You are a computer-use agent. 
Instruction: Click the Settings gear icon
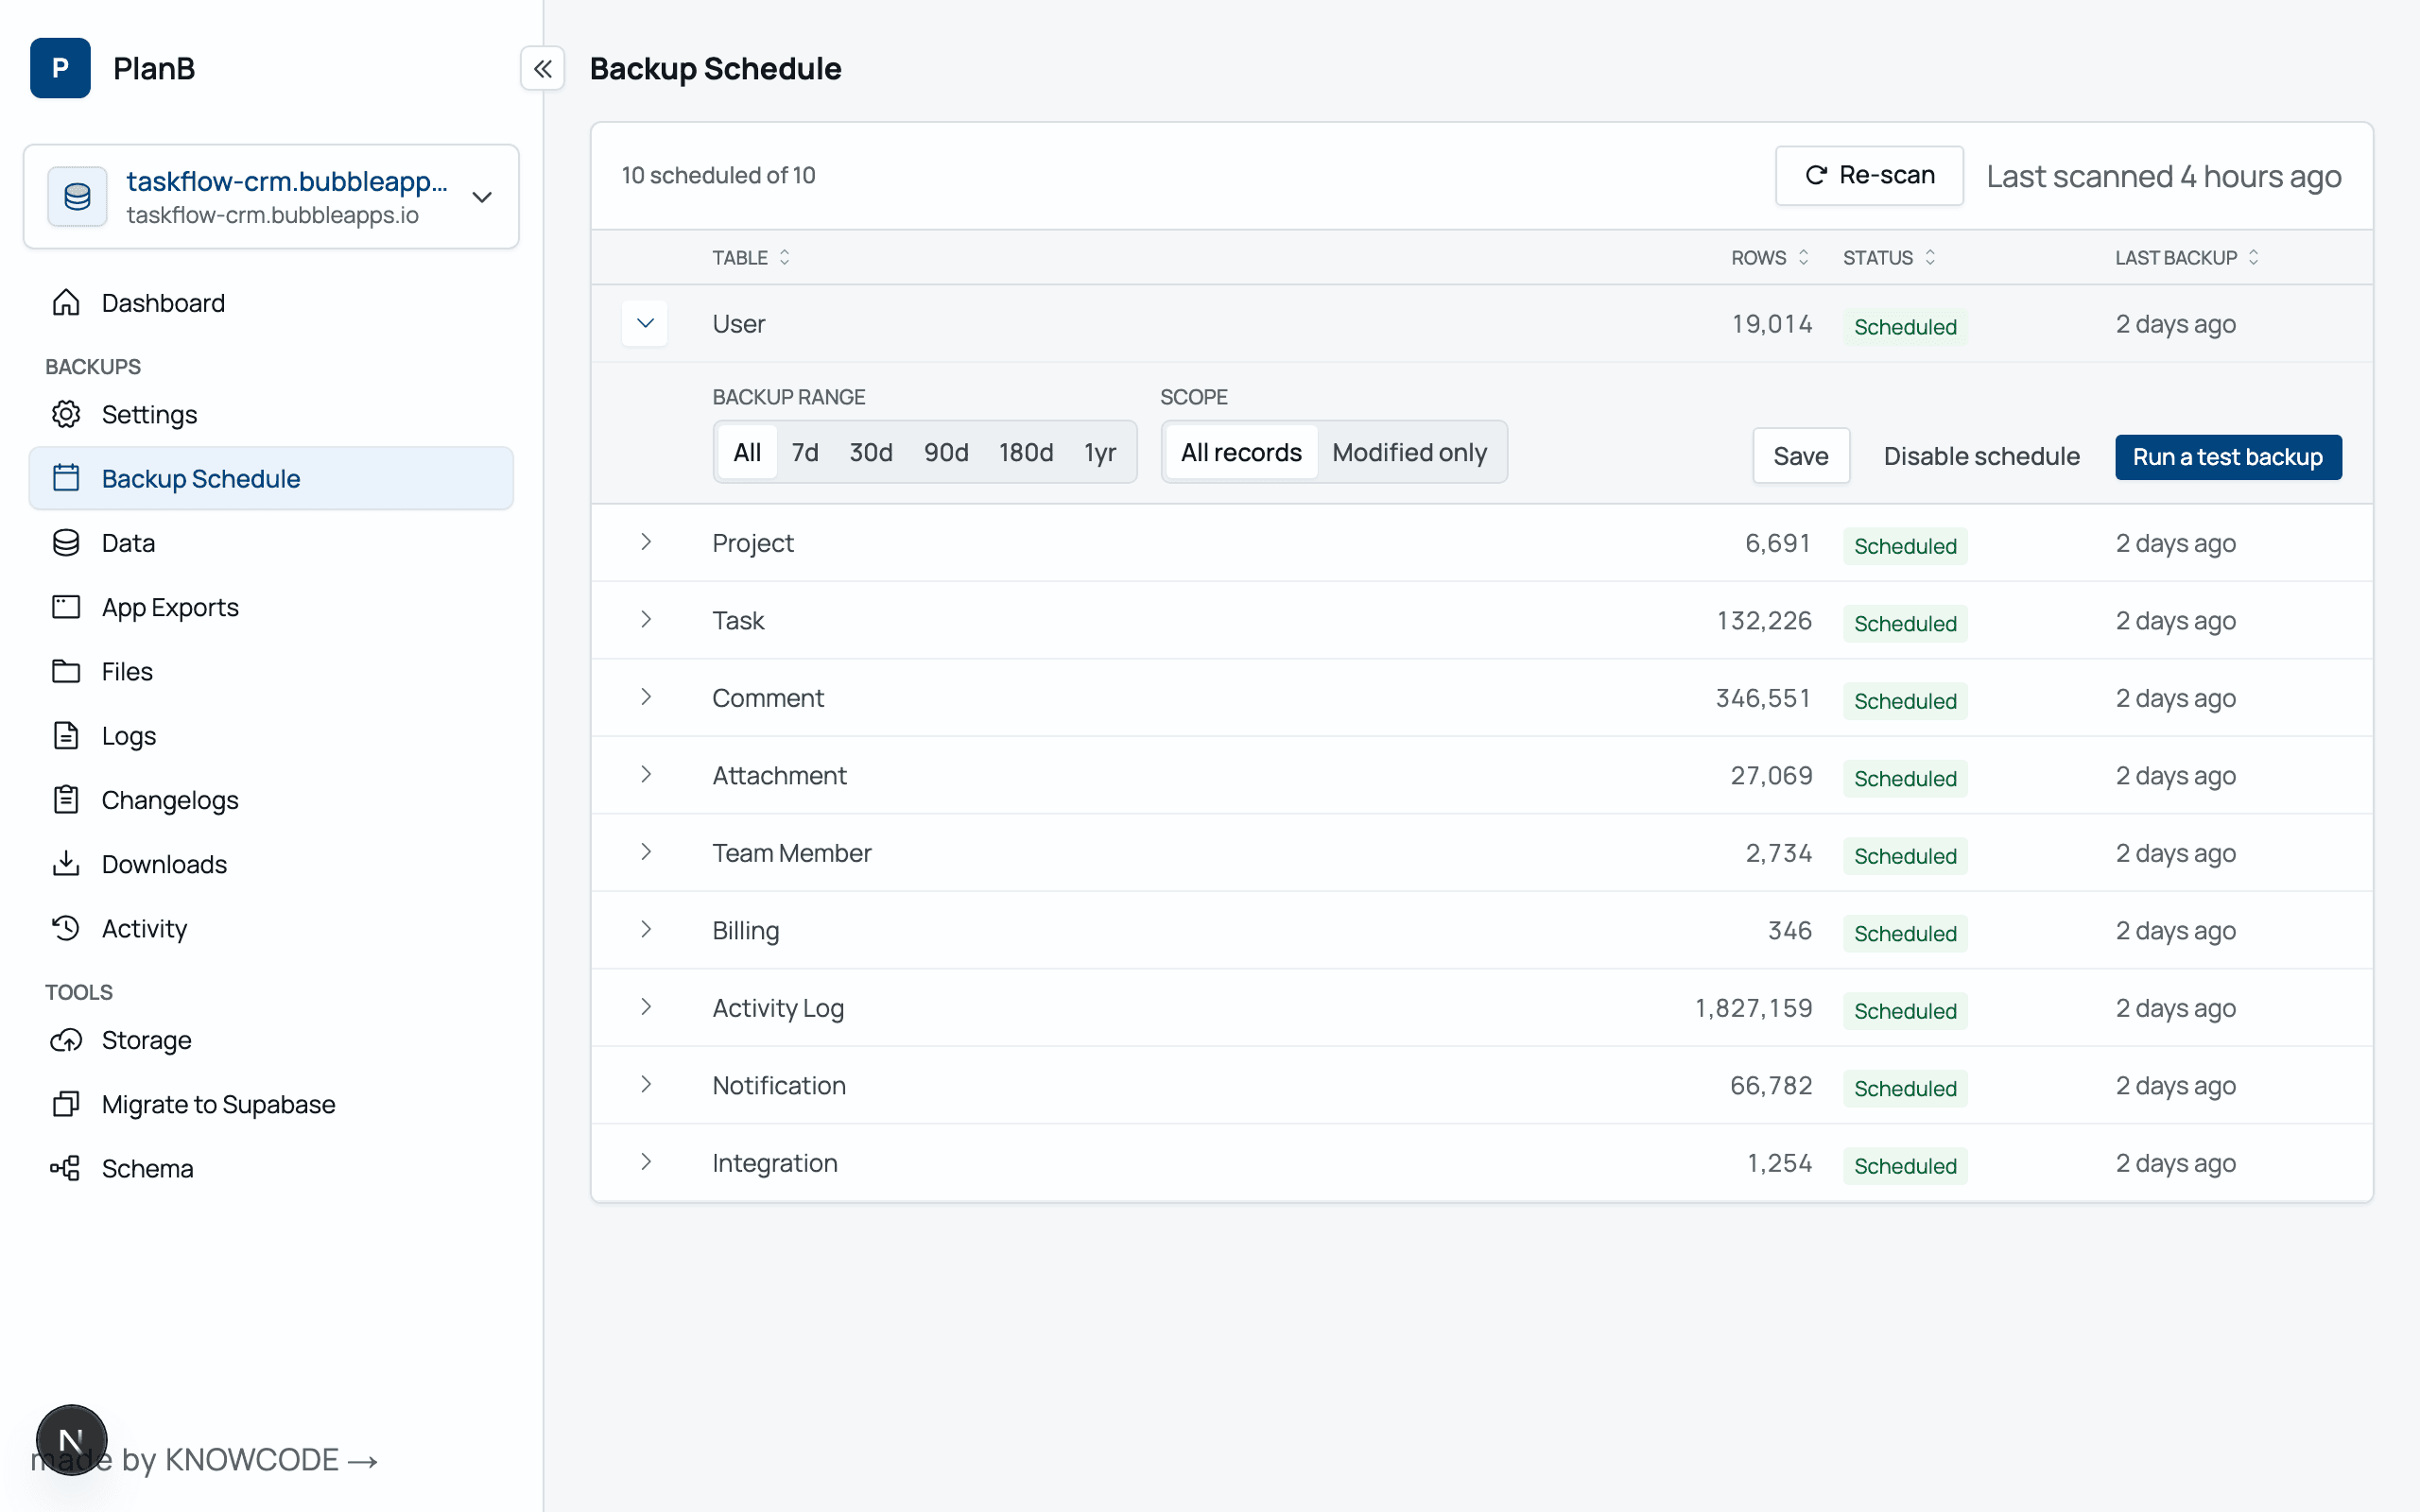coord(66,414)
